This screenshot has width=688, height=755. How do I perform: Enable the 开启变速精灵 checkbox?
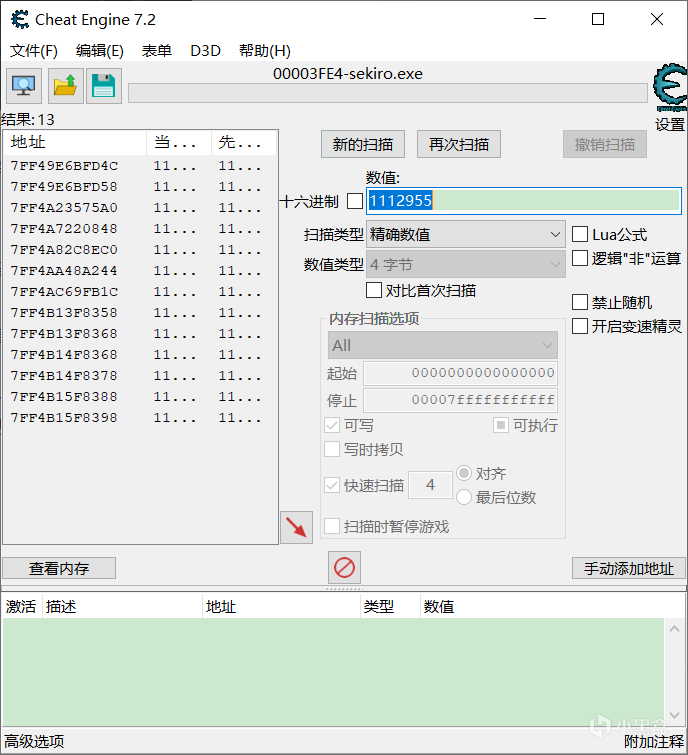tap(580, 326)
